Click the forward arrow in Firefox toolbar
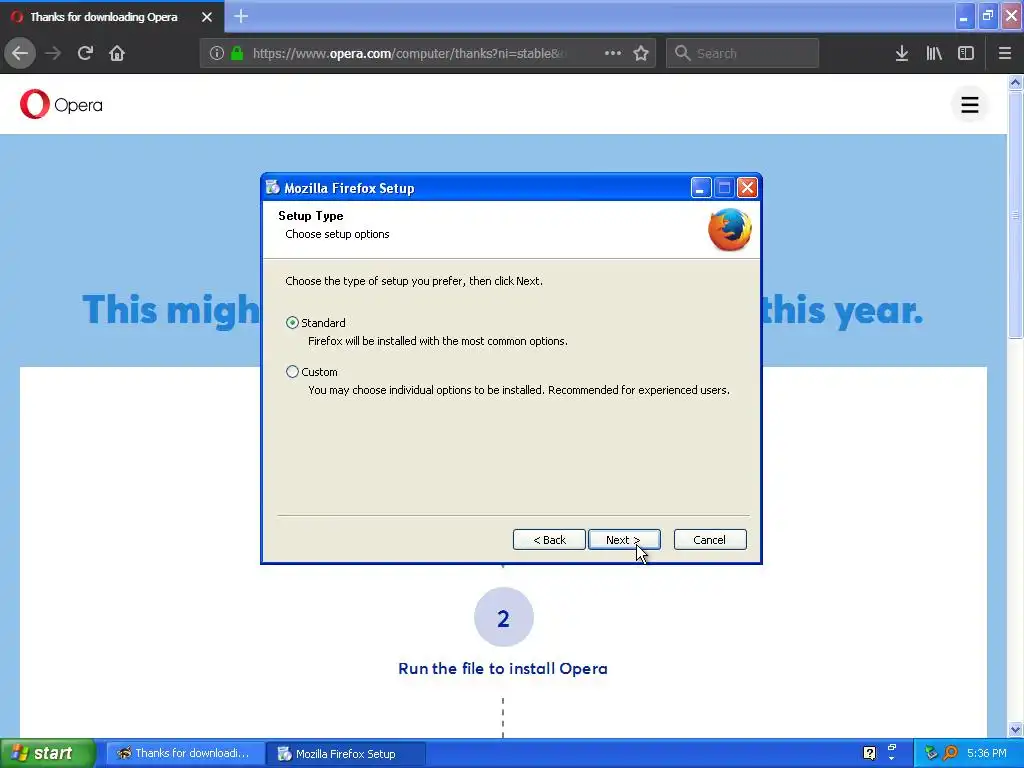Screen dimensions: 1024x768 click(x=53, y=53)
